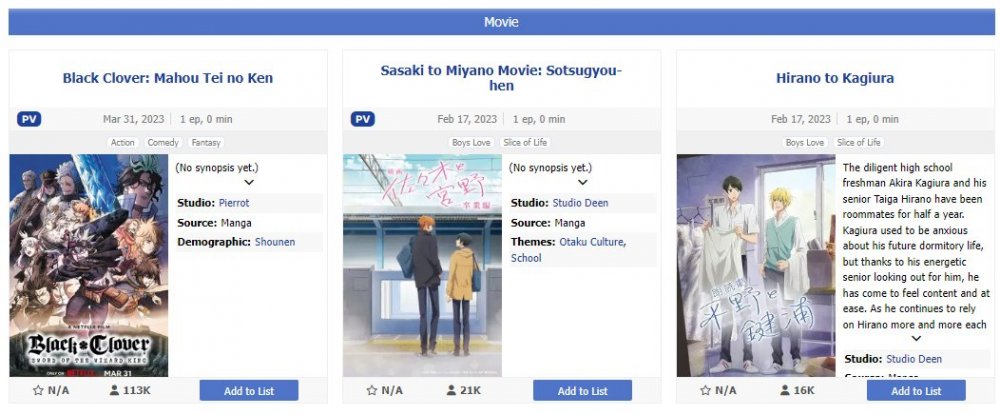Viewport: 1000px width, 415px height.
Task: Click the star score icon on Black Clover card
Action: [x=38, y=390]
